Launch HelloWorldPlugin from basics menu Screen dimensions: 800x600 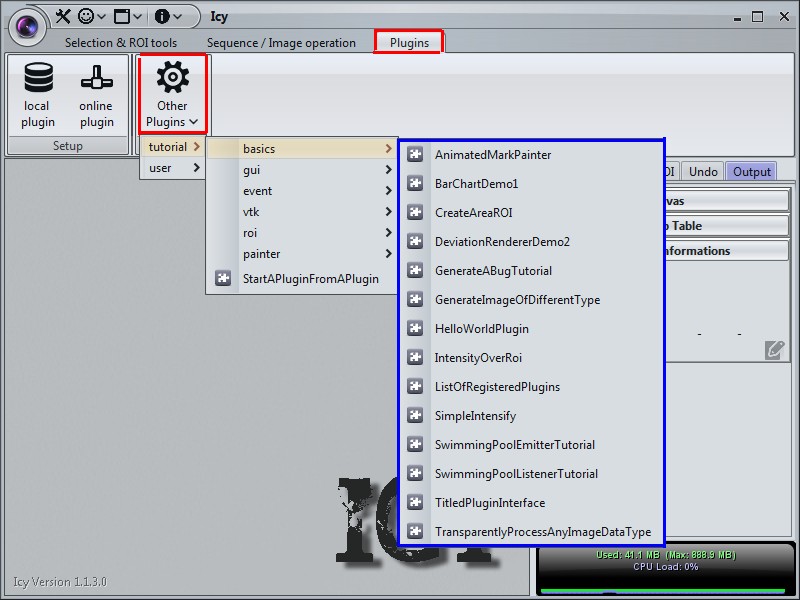pos(532,329)
